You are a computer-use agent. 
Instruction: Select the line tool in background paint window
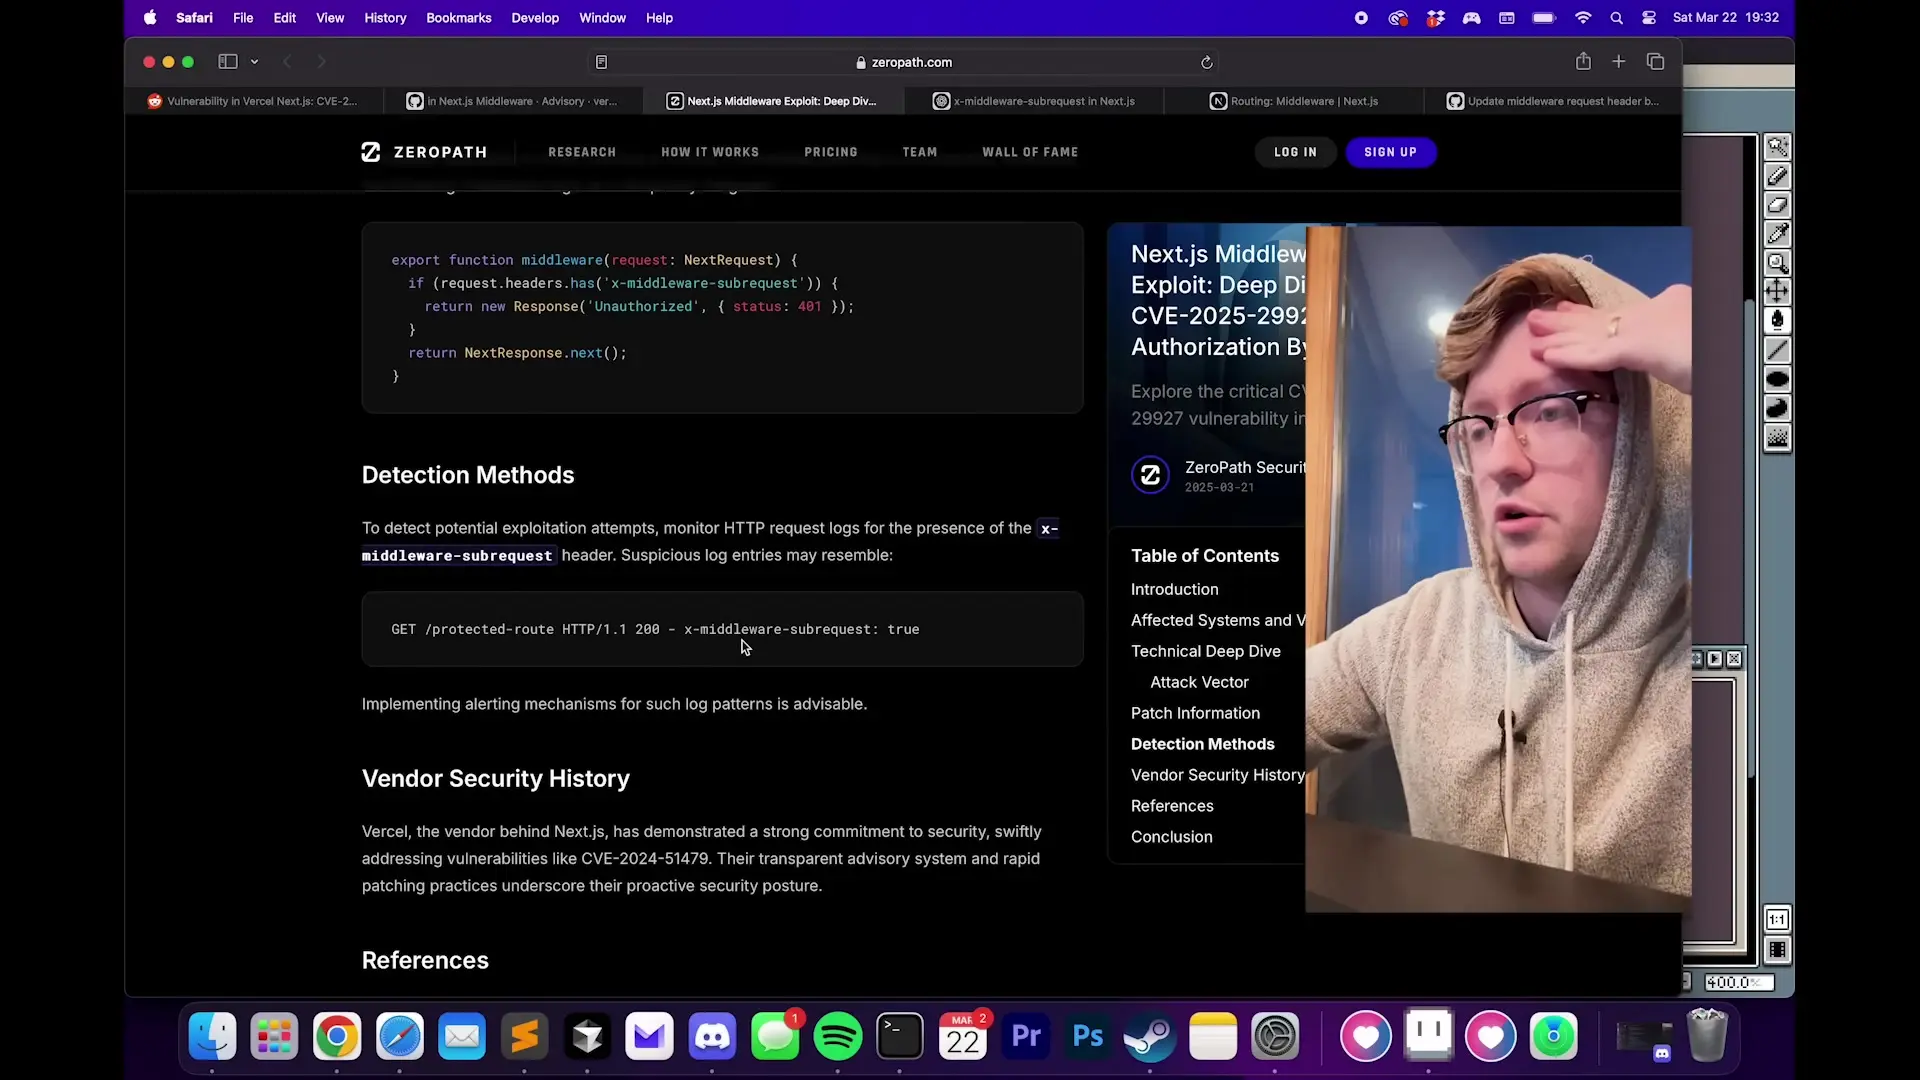click(x=1777, y=350)
